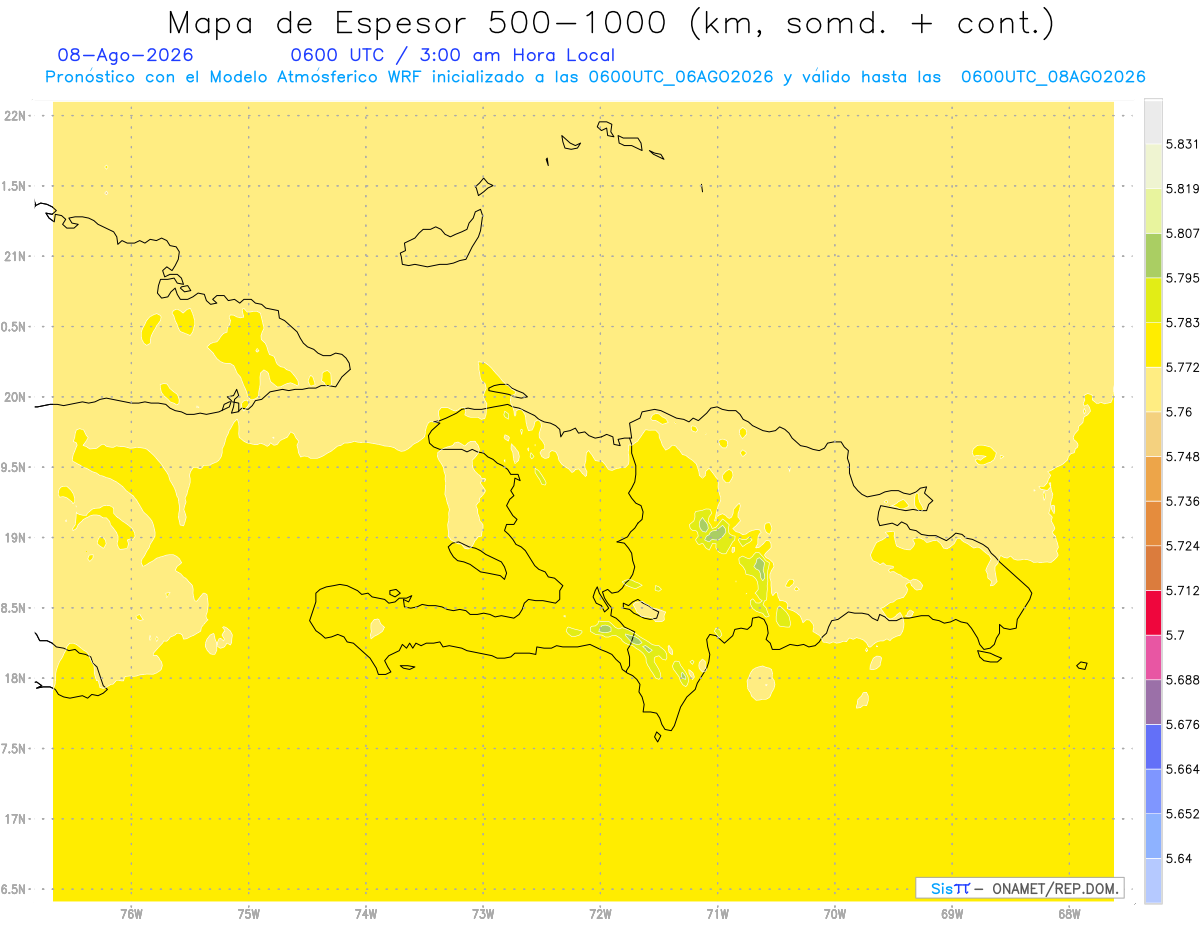Pick the purple swatch between 5.676 and 5.688

[1153, 701]
